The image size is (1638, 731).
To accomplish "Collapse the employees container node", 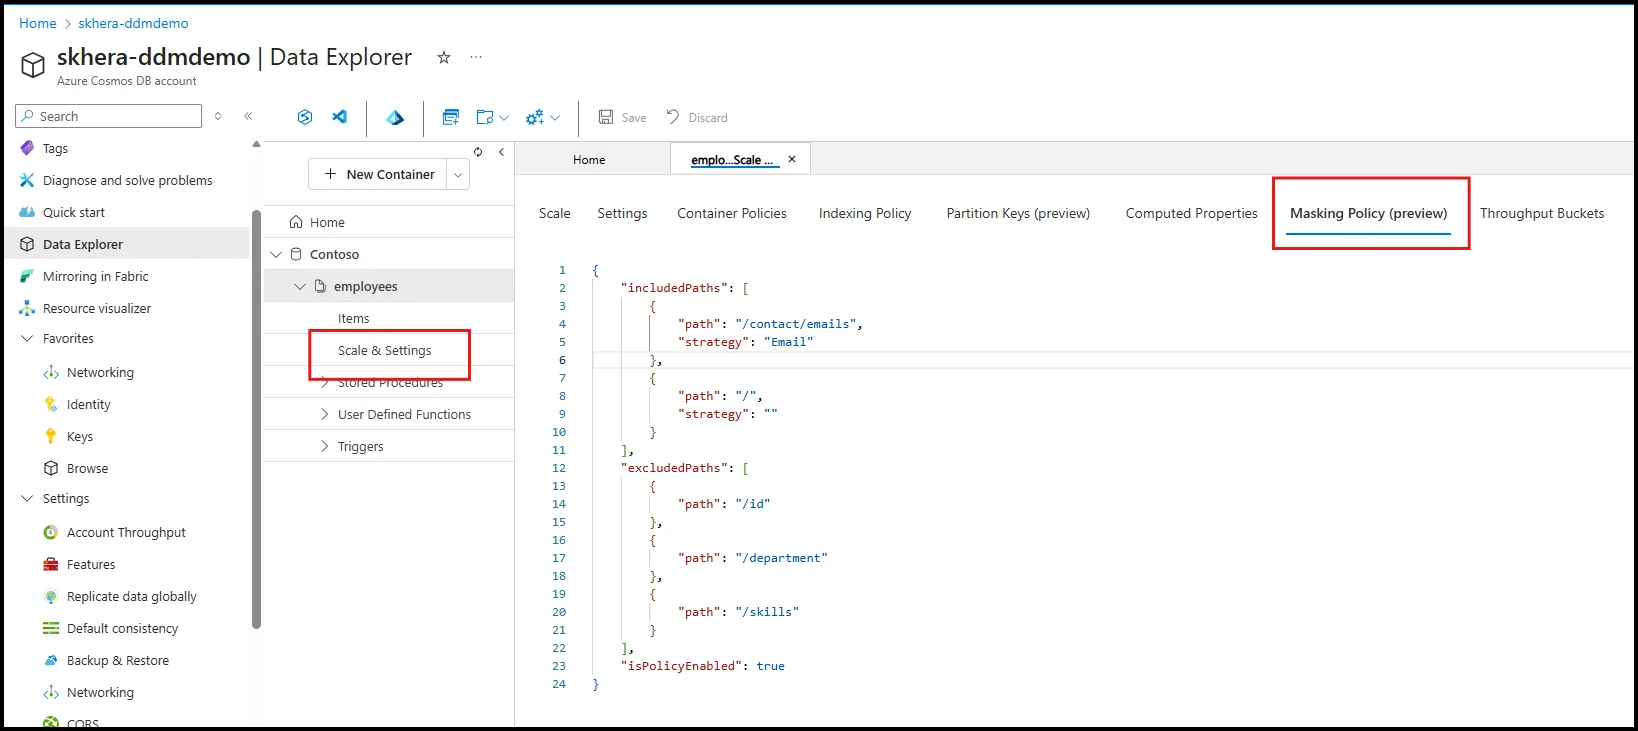I will [300, 286].
